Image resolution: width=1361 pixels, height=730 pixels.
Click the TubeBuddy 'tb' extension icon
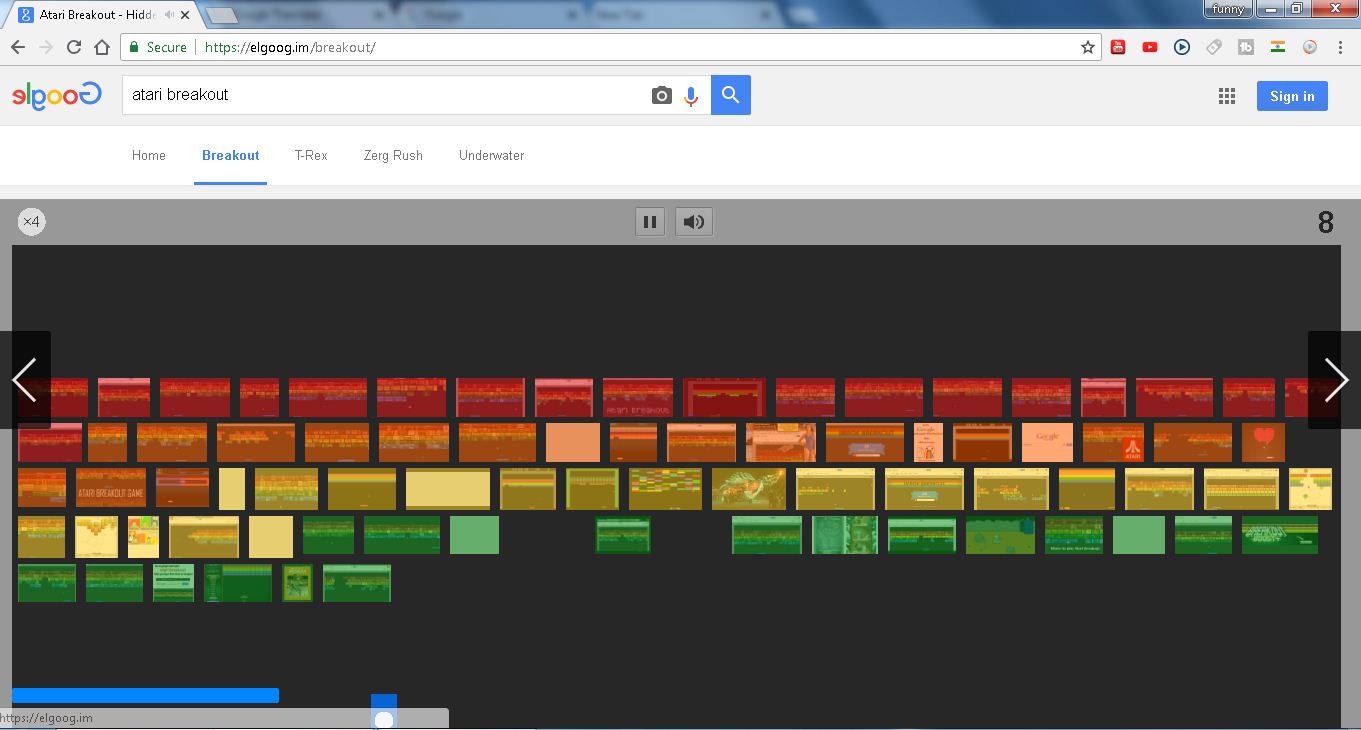1246,47
